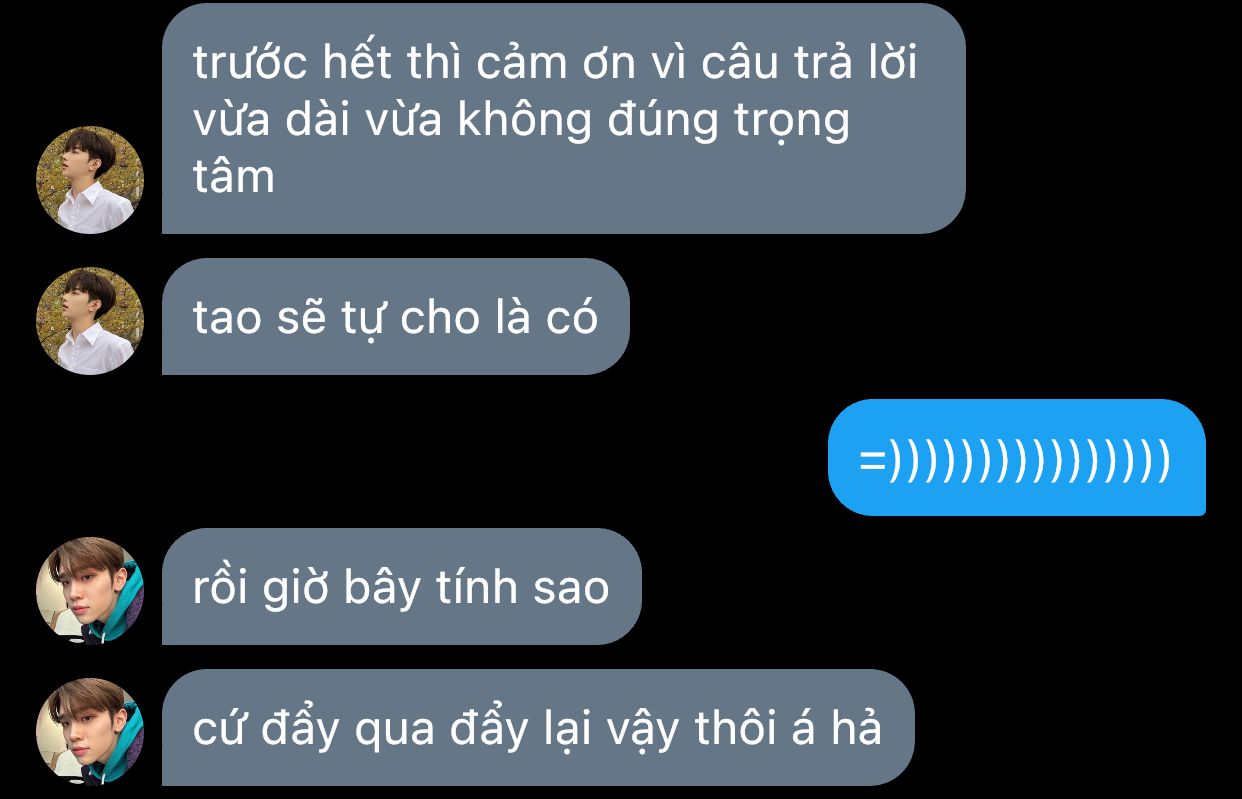Open teal-hoodie avatar beside 'rồi giờ bây tính sao'
The image size is (1242, 799).
point(90,591)
